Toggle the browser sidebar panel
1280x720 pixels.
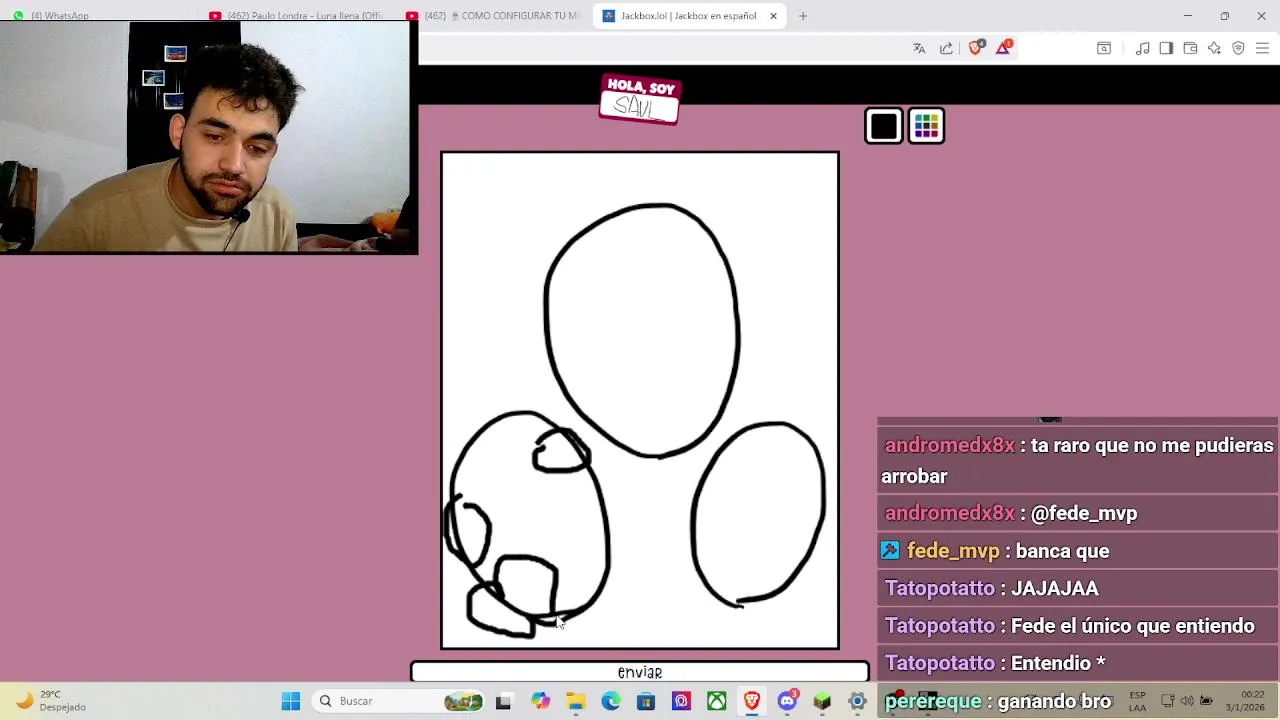pyautogui.click(x=1166, y=48)
